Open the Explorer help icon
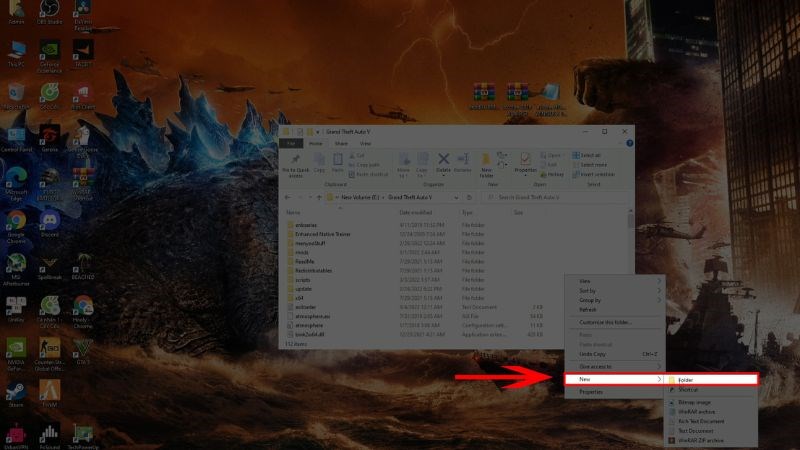800x450 pixels. coord(630,143)
